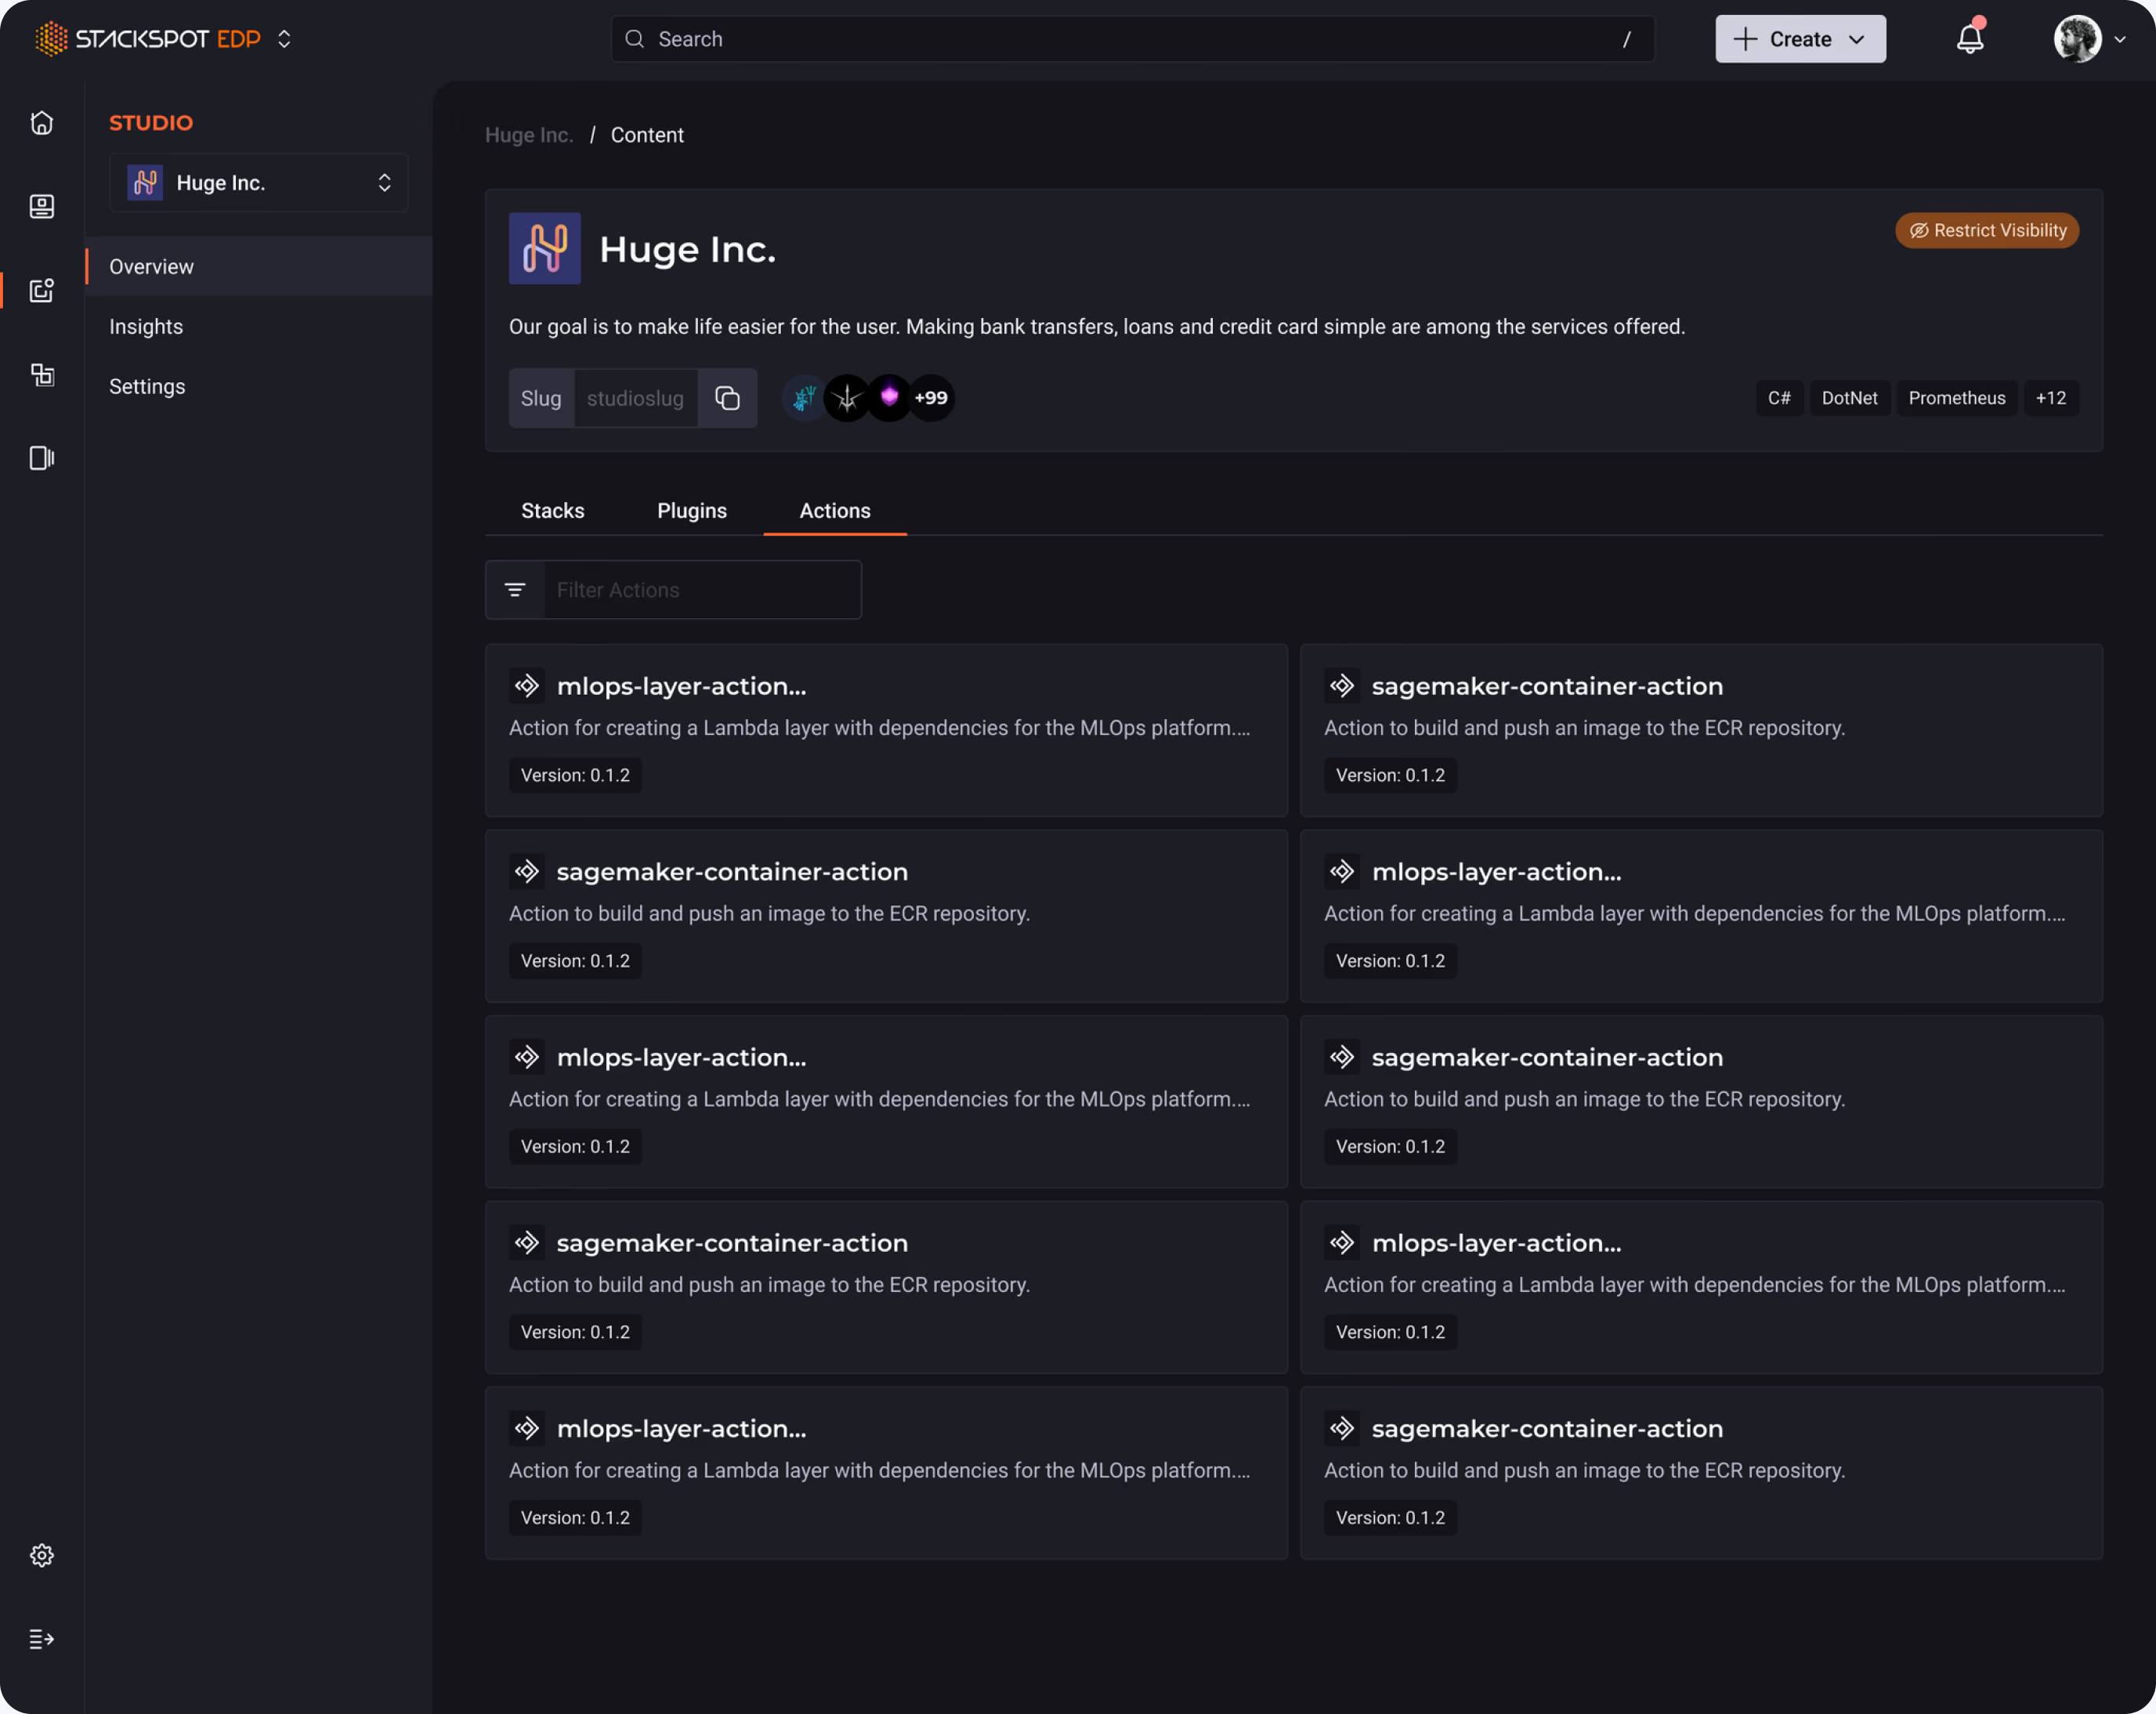
Task: Open the second left-rail icon below Home
Action: click(x=42, y=206)
